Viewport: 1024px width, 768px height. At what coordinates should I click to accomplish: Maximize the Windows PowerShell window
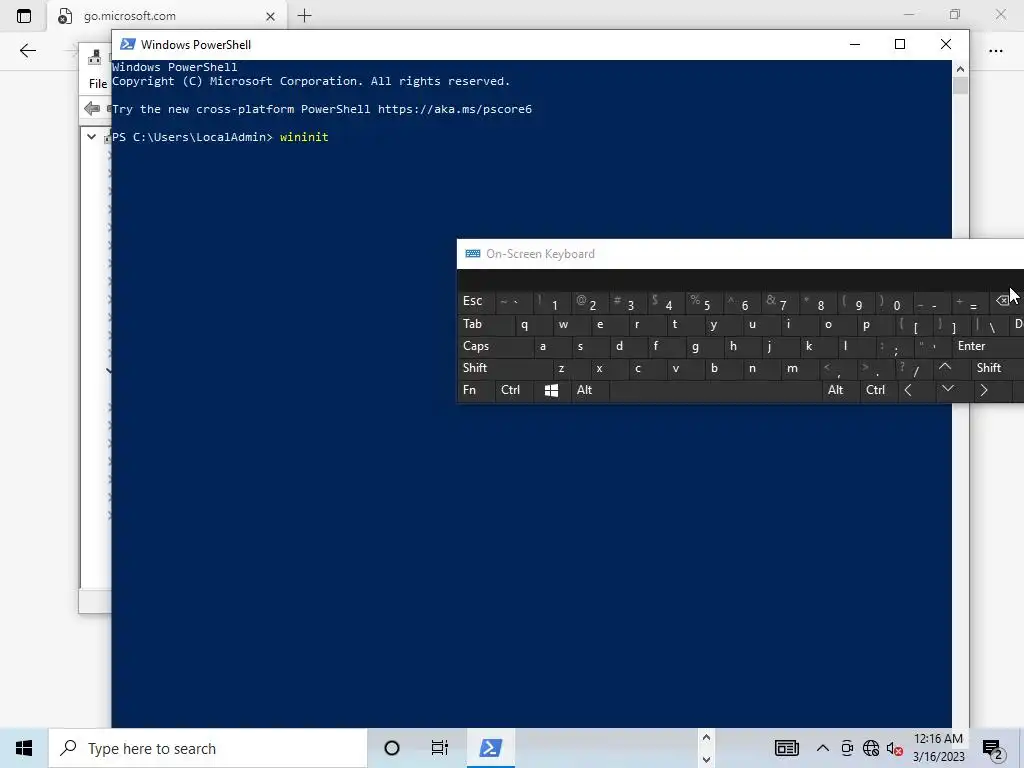click(900, 44)
